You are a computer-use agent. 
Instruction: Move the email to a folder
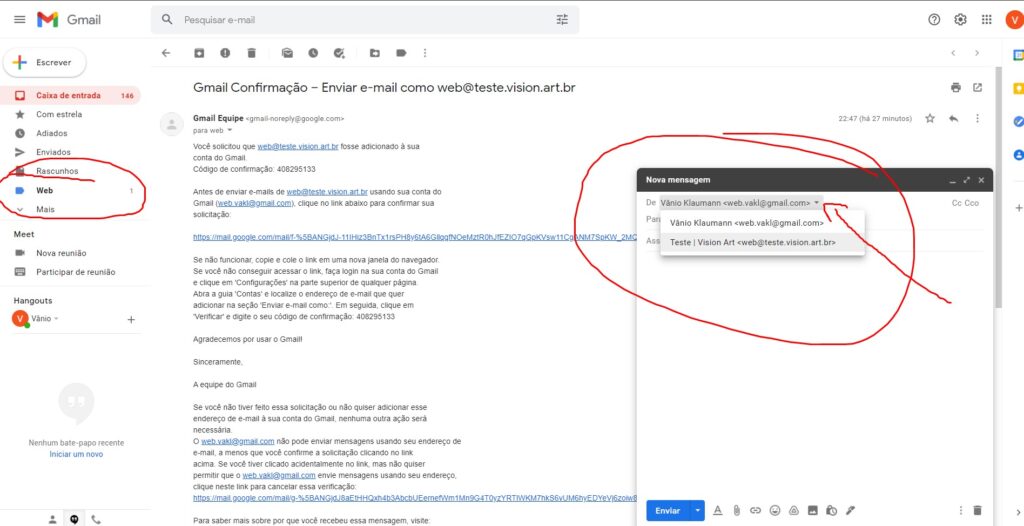click(x=375, y=54)
